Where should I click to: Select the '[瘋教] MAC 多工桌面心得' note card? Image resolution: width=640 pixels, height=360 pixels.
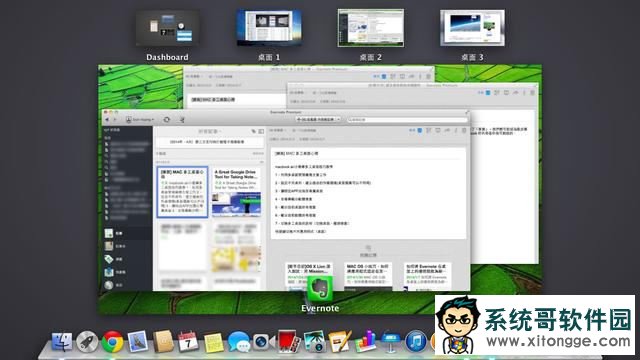182,192
